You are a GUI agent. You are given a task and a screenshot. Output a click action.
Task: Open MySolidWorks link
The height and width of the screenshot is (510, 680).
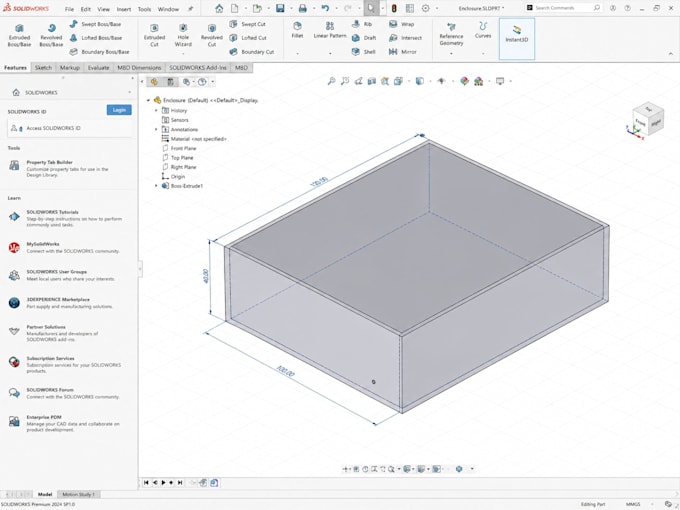tap(43, 244)
